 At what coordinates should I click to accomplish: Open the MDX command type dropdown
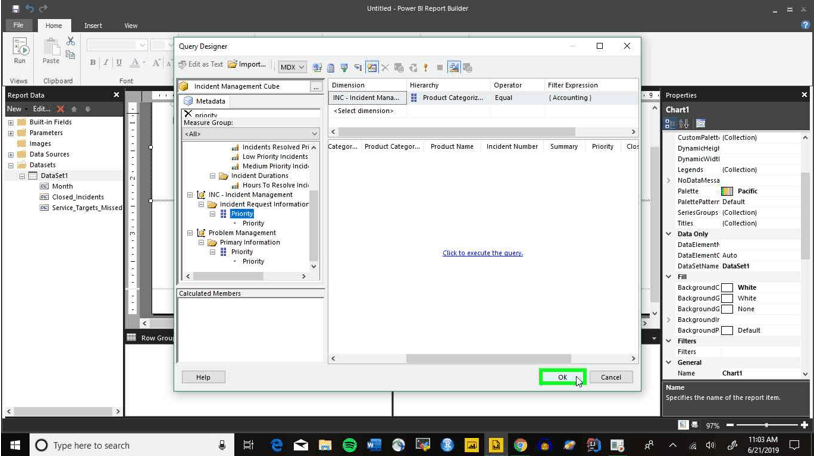pos(292,67)
